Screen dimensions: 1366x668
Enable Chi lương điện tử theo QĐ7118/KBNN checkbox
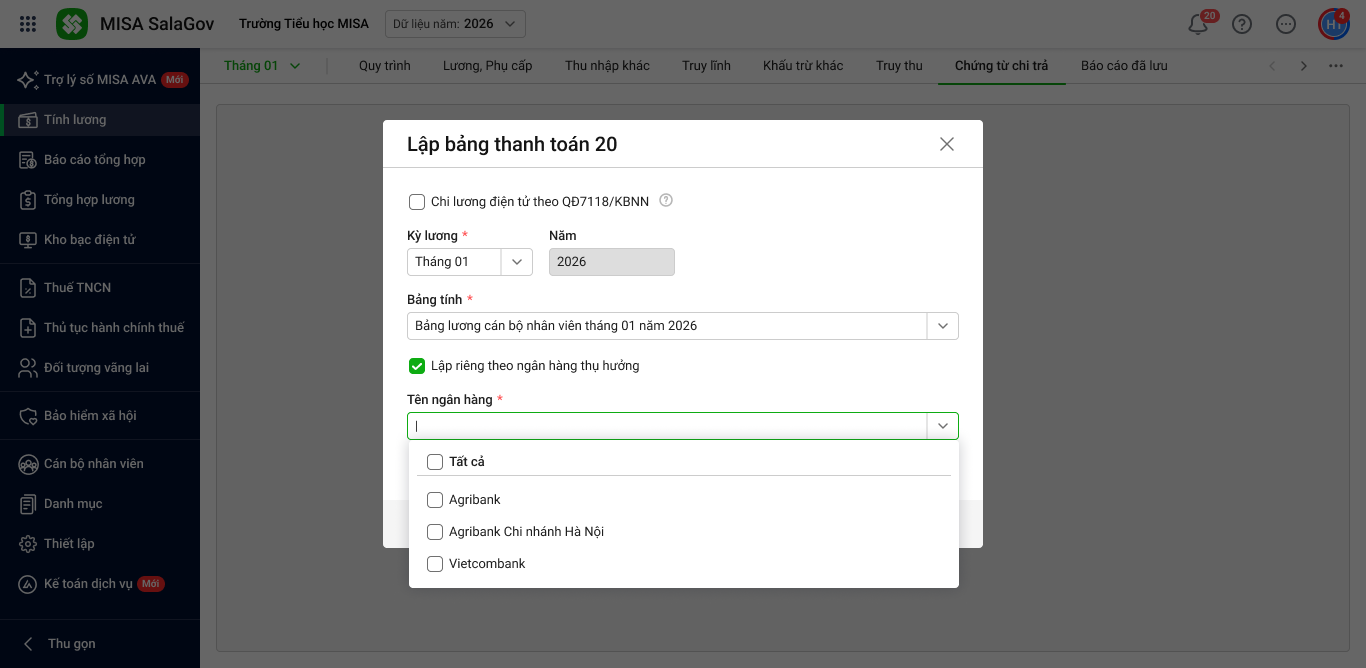(x=417, y=202)
